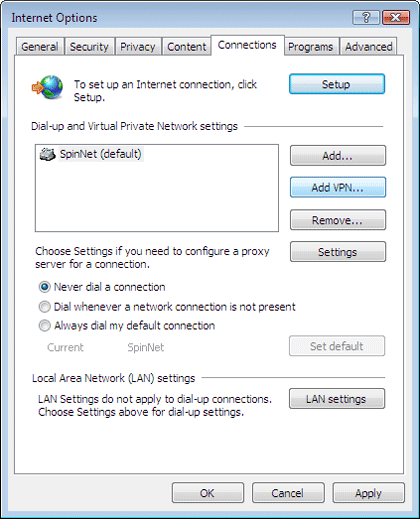The width and height of the screenshot is (420, 519).
Task: Select the SpinNet (default) list entry
Action: coord(101,154)
